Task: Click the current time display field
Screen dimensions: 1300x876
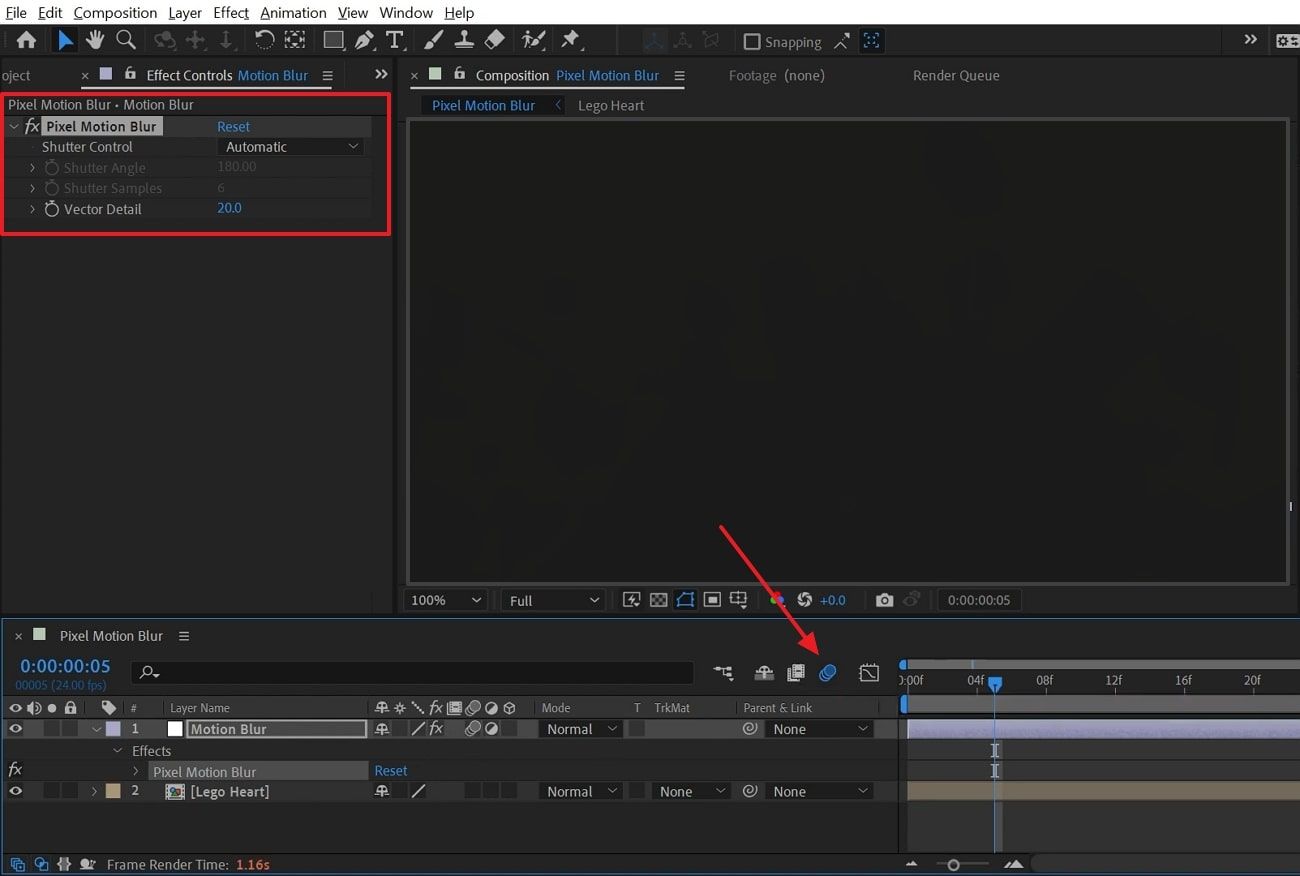Action: coord(64,665)
